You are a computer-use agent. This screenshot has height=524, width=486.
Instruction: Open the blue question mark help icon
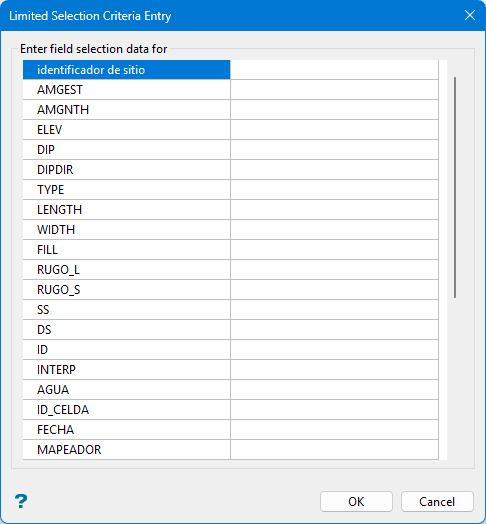click(21, 501)
